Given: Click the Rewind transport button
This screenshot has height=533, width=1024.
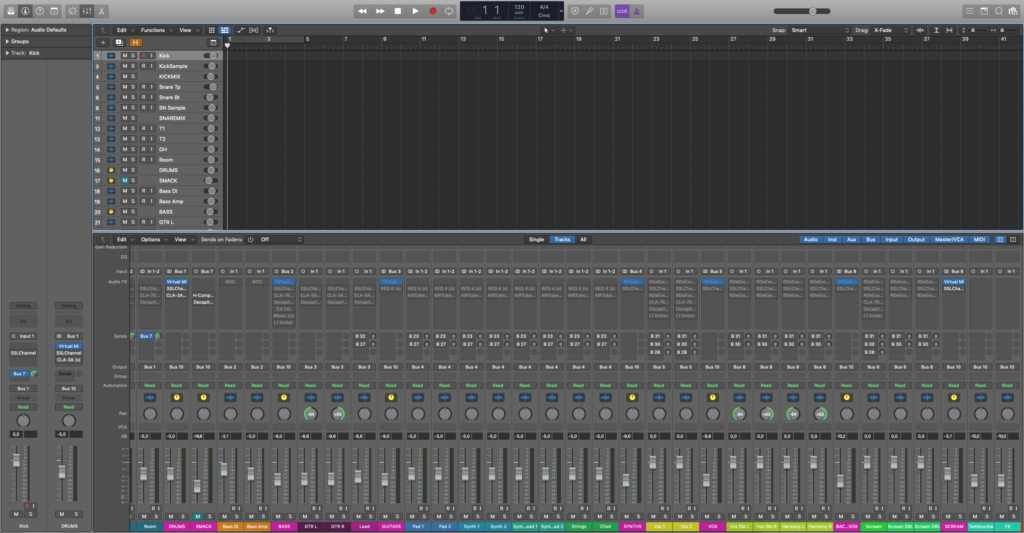Looking at the screenshot, I should coord(362,11).
